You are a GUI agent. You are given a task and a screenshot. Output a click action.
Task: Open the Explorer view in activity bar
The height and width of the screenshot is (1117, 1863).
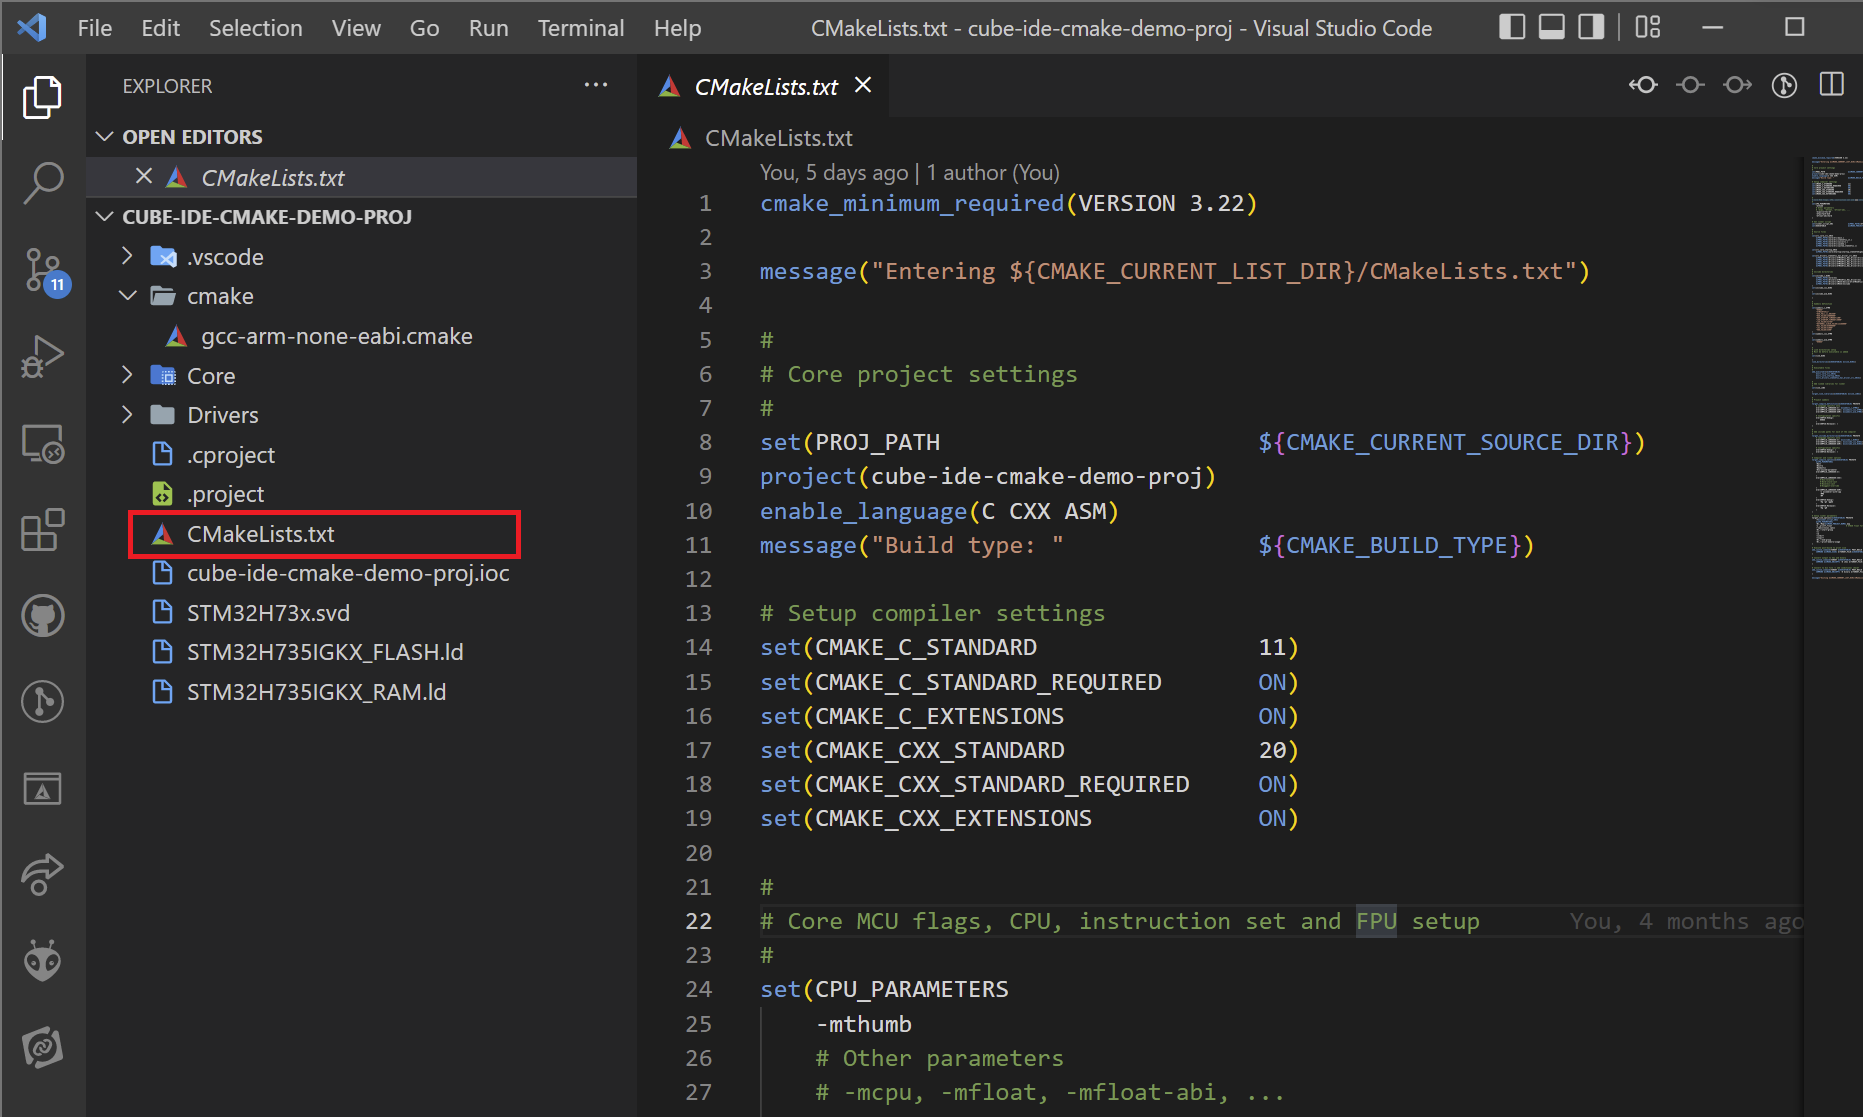tap(42, 97)
